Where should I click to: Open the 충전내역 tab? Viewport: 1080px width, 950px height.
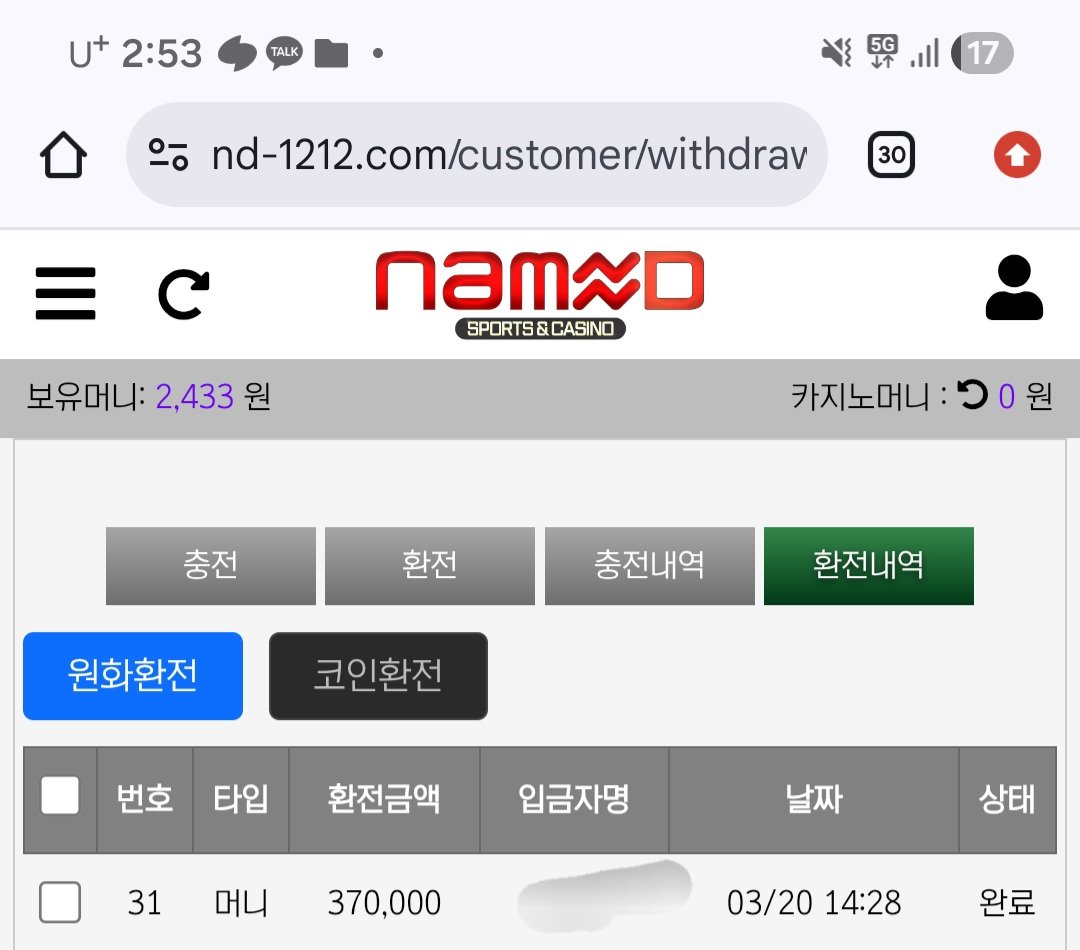pyautogui.click(x=650, y=566)
